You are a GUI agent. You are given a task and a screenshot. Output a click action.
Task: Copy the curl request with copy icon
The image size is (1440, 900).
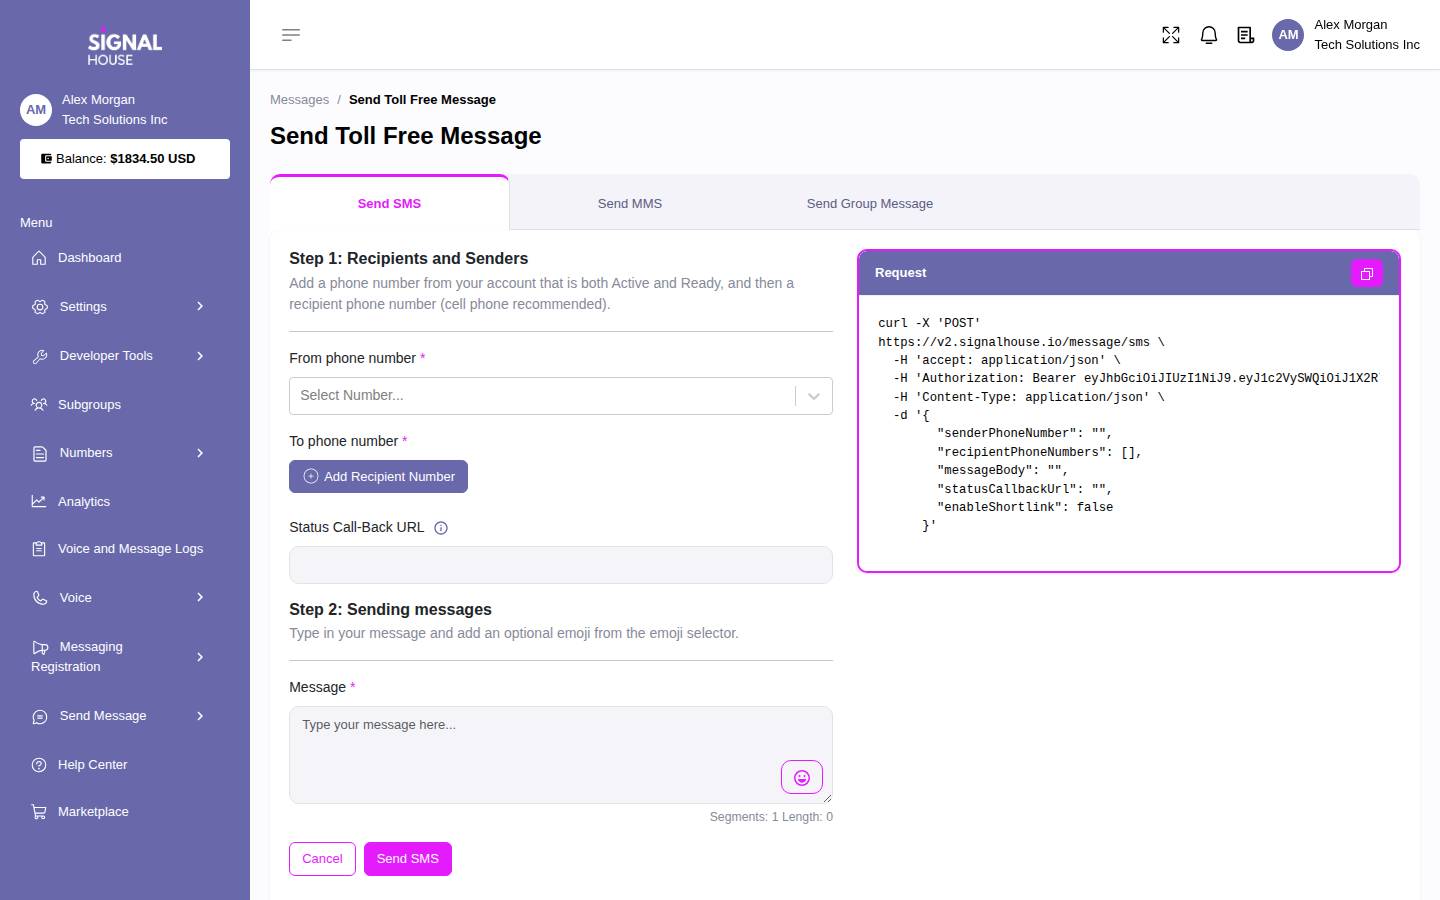click(1367, 273)
